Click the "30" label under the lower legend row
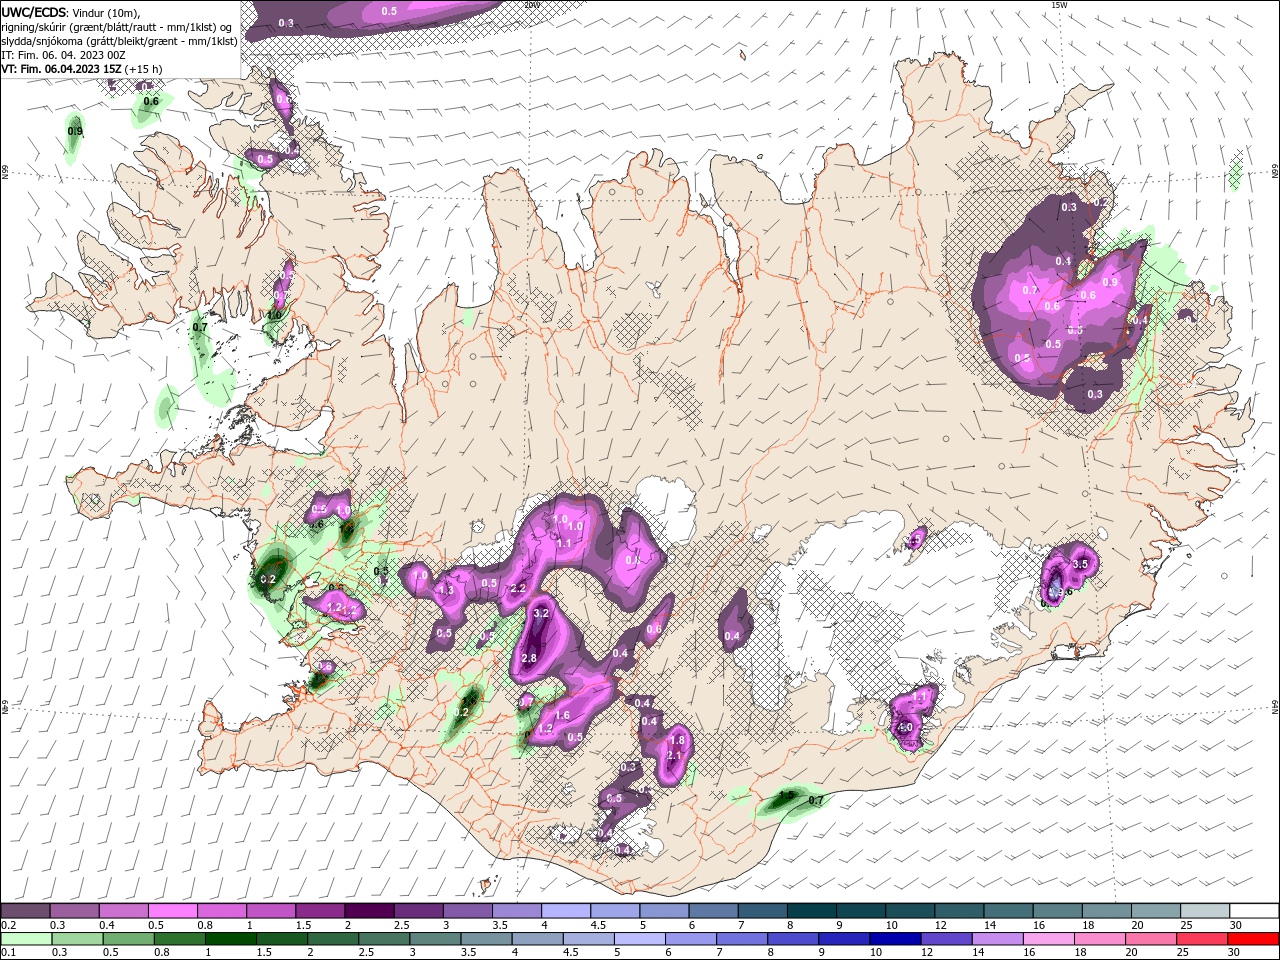The height and width of the screenshot is (960, 1280). (1236, 953)
